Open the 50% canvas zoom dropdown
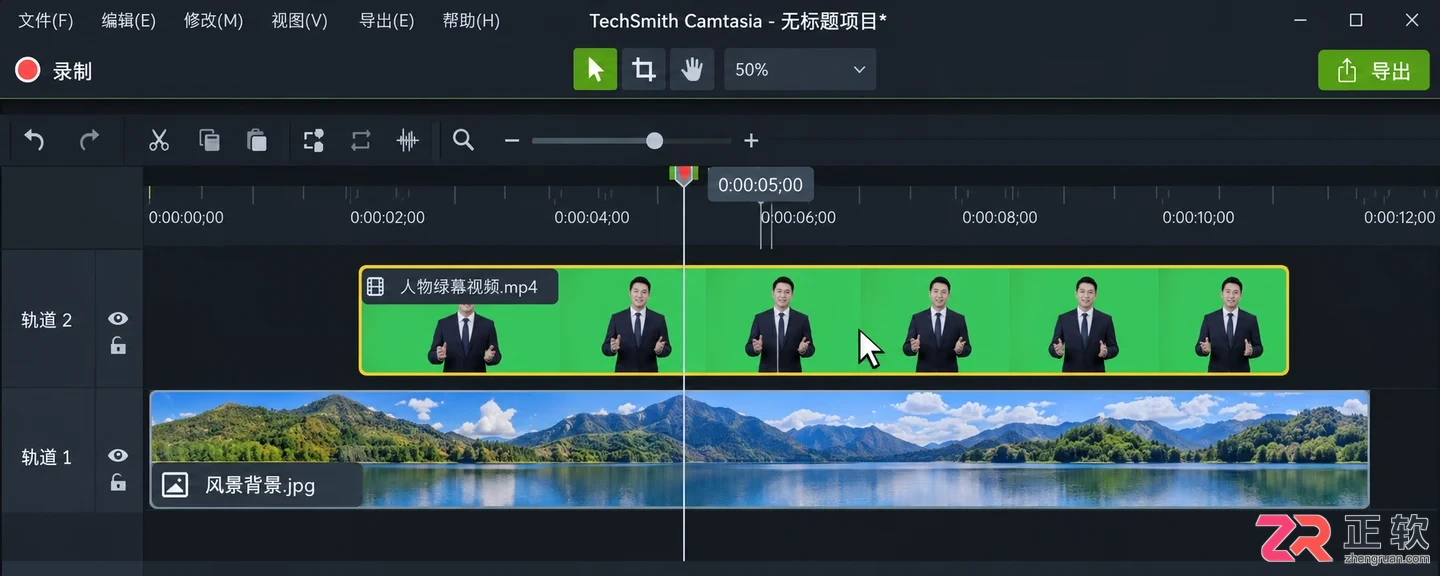 (800, 69)
